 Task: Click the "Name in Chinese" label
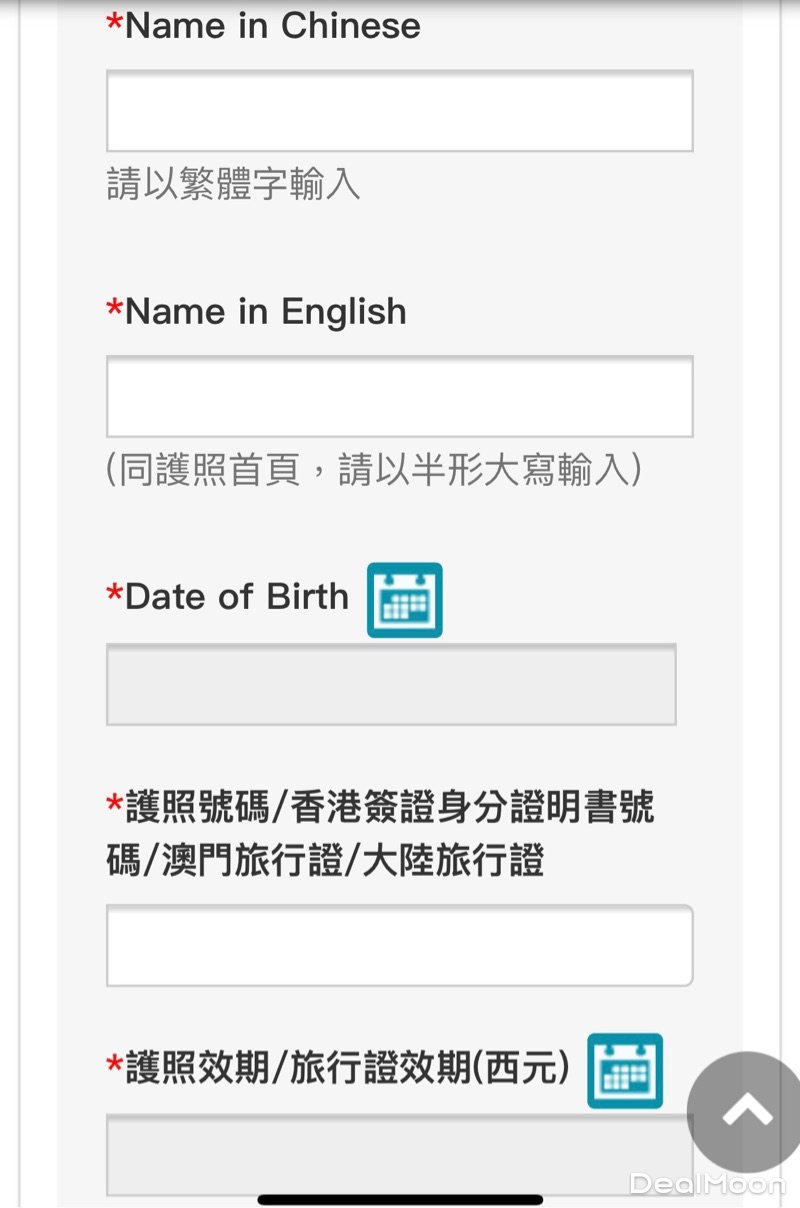click(x=272, y=26)
